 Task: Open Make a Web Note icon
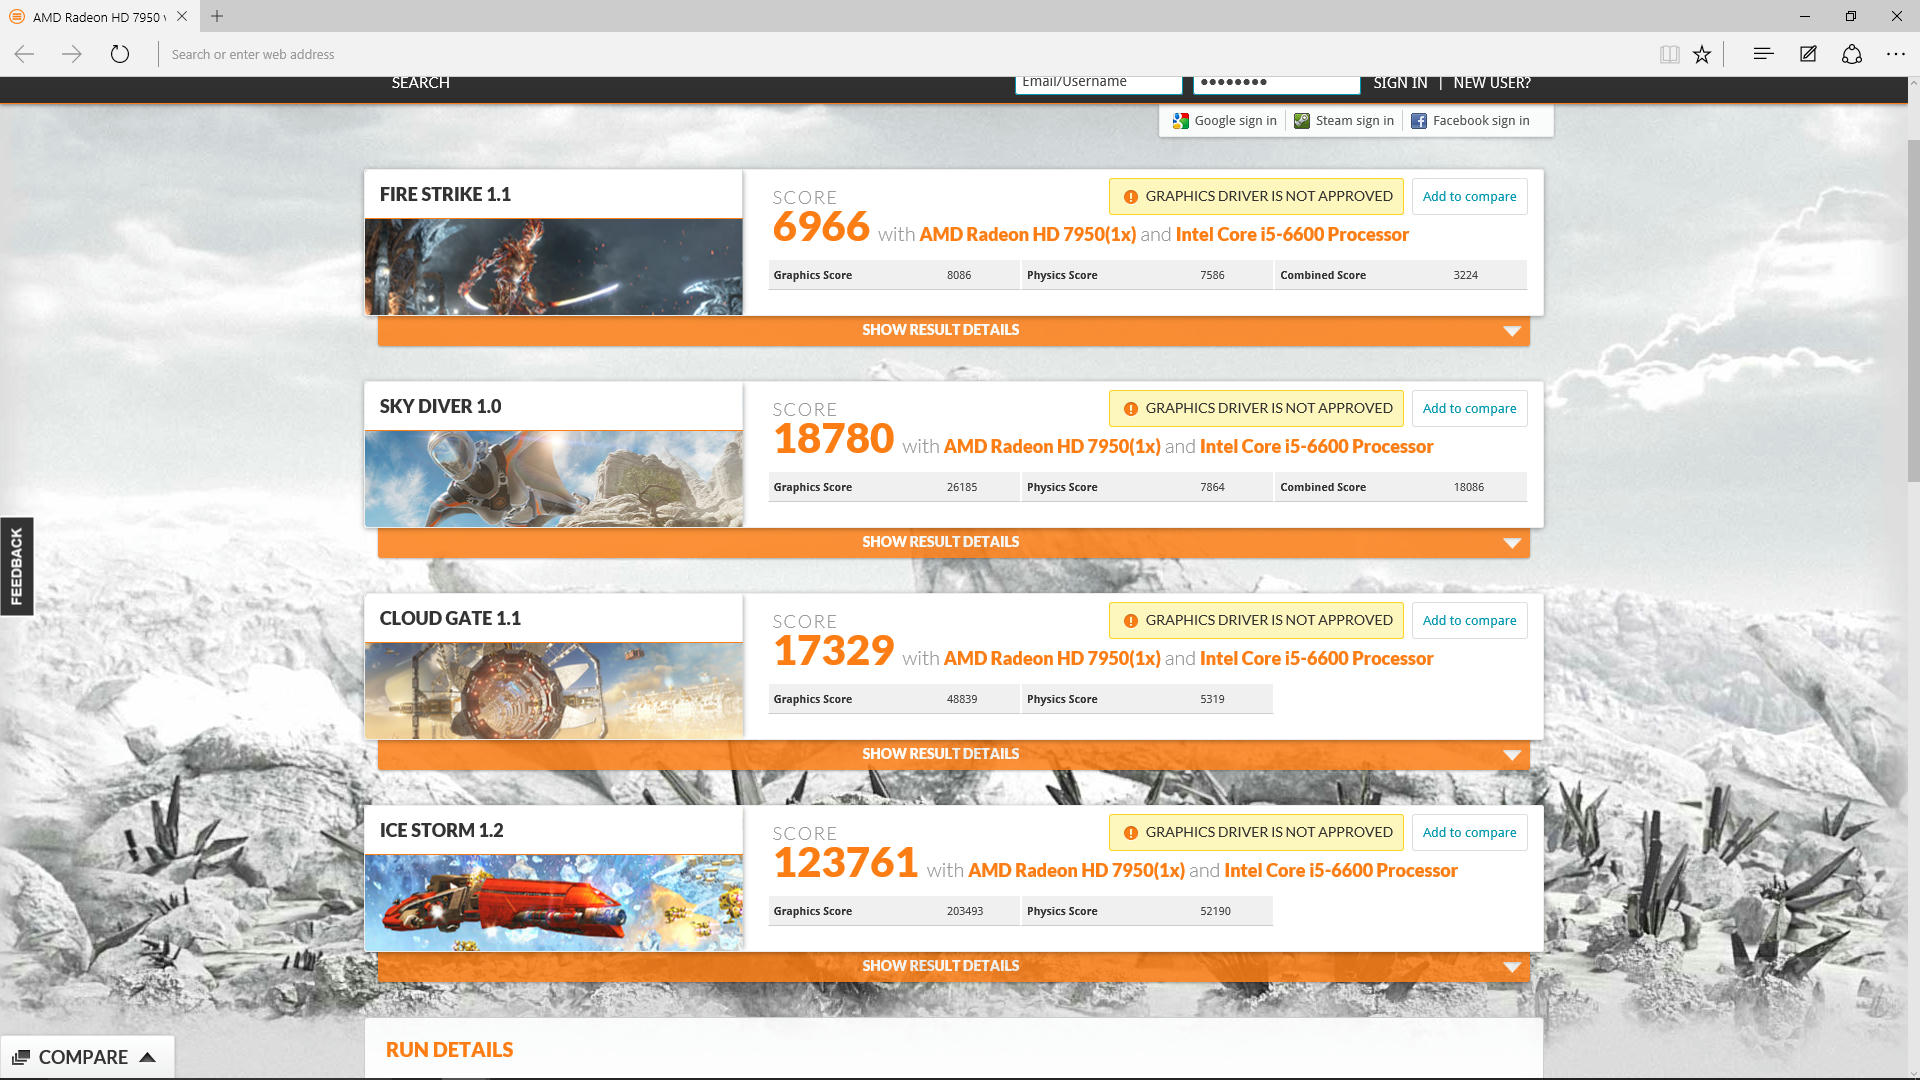(x=1808, y=54)
